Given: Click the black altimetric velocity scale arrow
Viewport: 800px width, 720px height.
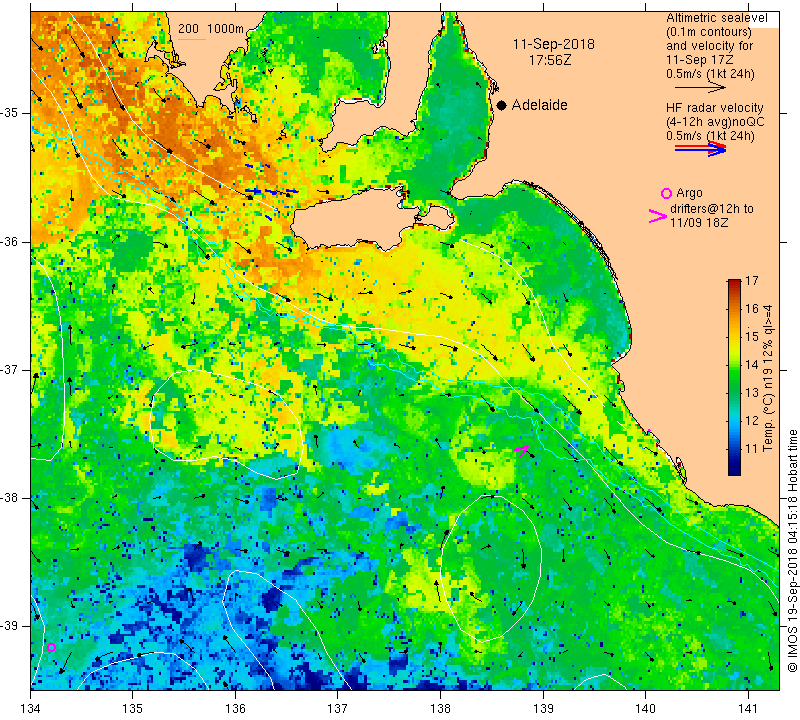Looking at the screenshot, I should click(x=700, y=88).
